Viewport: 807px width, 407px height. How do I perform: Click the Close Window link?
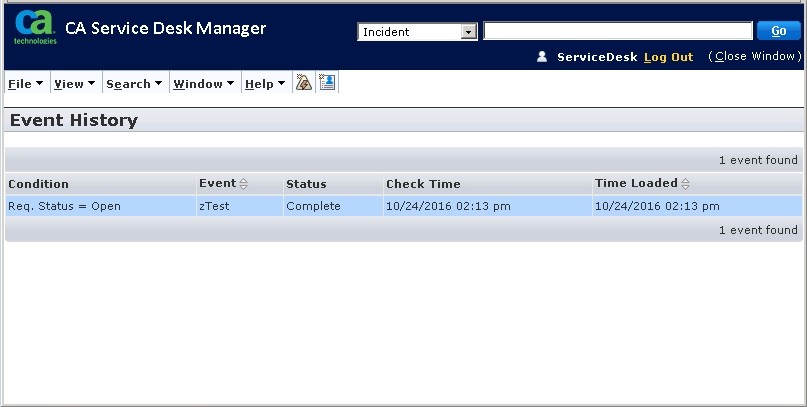coord(754,57)
